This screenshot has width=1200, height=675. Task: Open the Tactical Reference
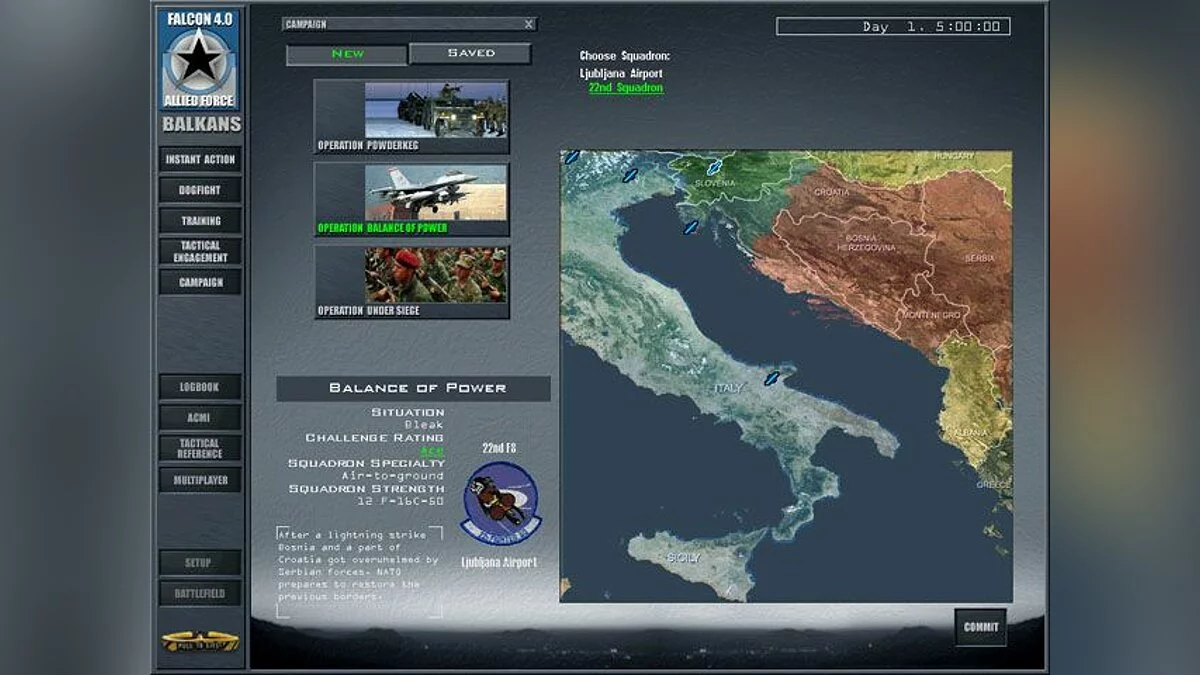point(200,448)
